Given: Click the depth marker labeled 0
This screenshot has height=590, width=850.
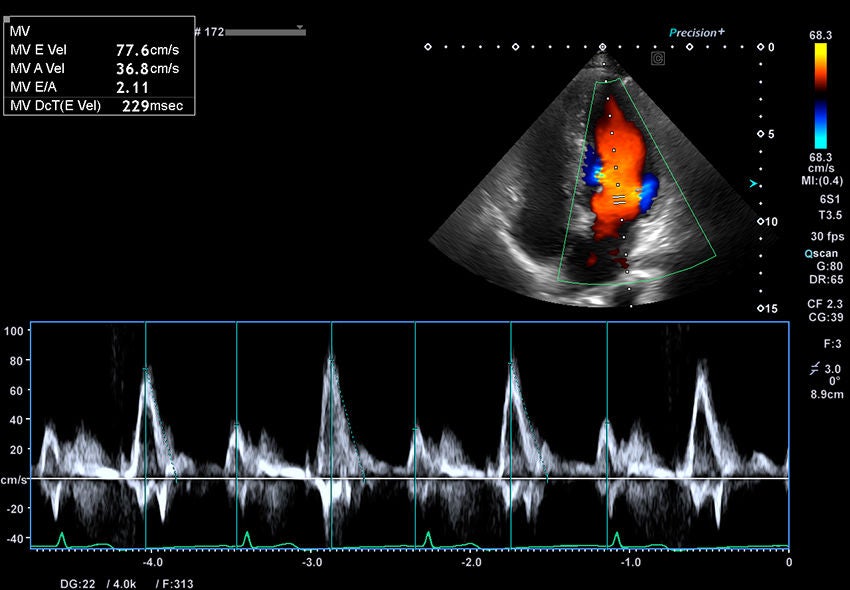Looking at the screenshot, I should [767, 47].
